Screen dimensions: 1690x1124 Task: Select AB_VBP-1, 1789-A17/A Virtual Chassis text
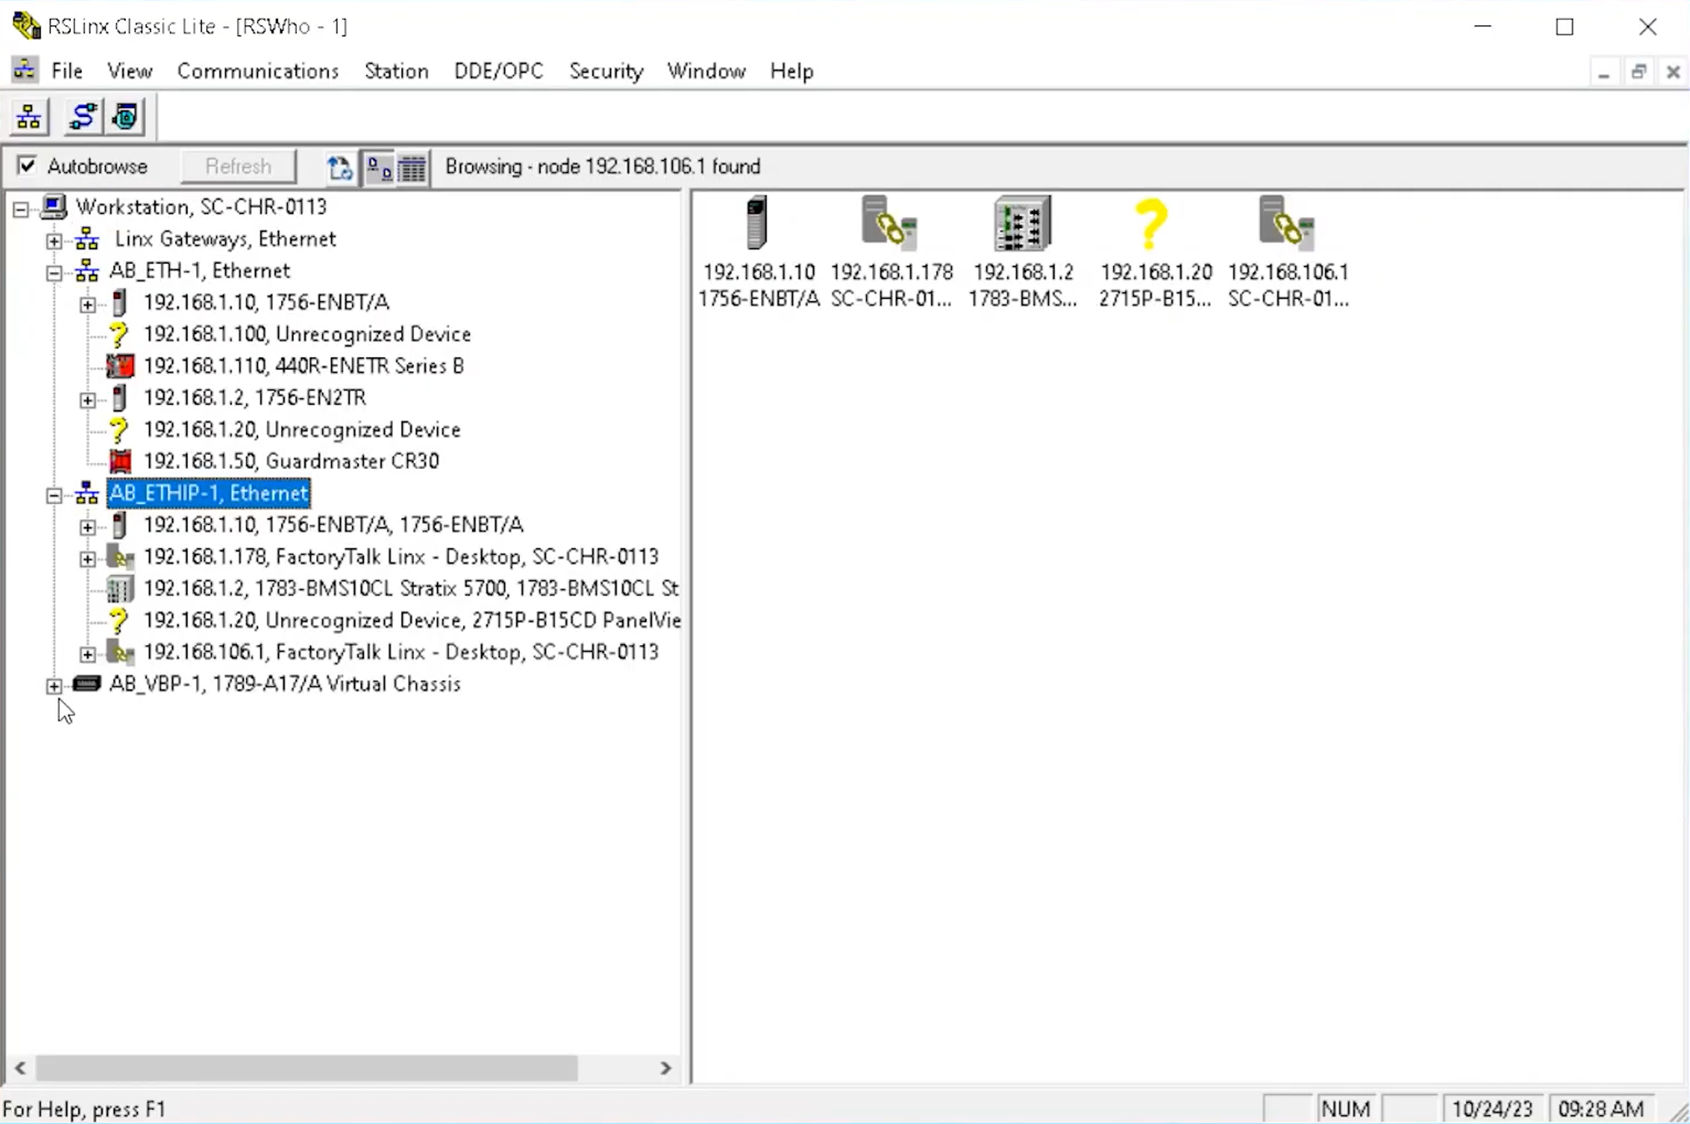click(x=285, y=684)
